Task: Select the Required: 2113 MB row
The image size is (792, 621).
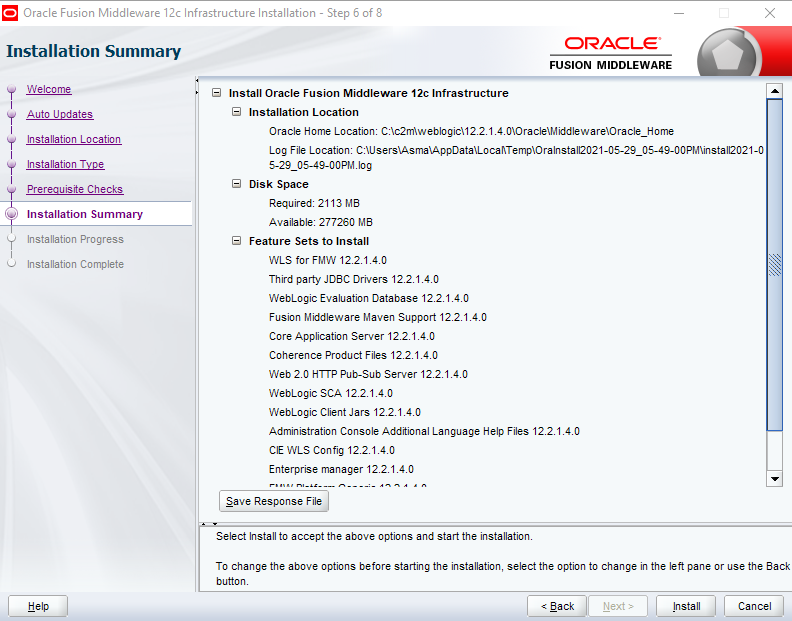Action: point(314,203)
